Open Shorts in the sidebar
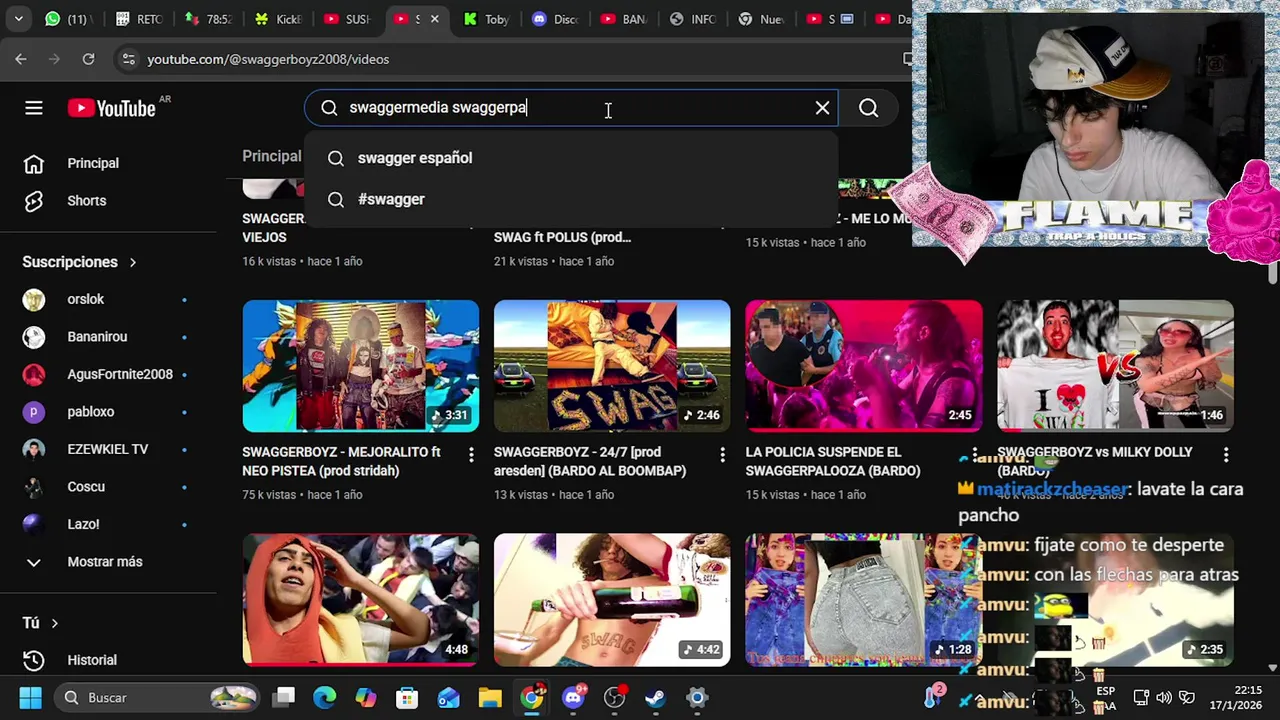1280x720 pixels. pyautogui.click(x=108, y=200)
